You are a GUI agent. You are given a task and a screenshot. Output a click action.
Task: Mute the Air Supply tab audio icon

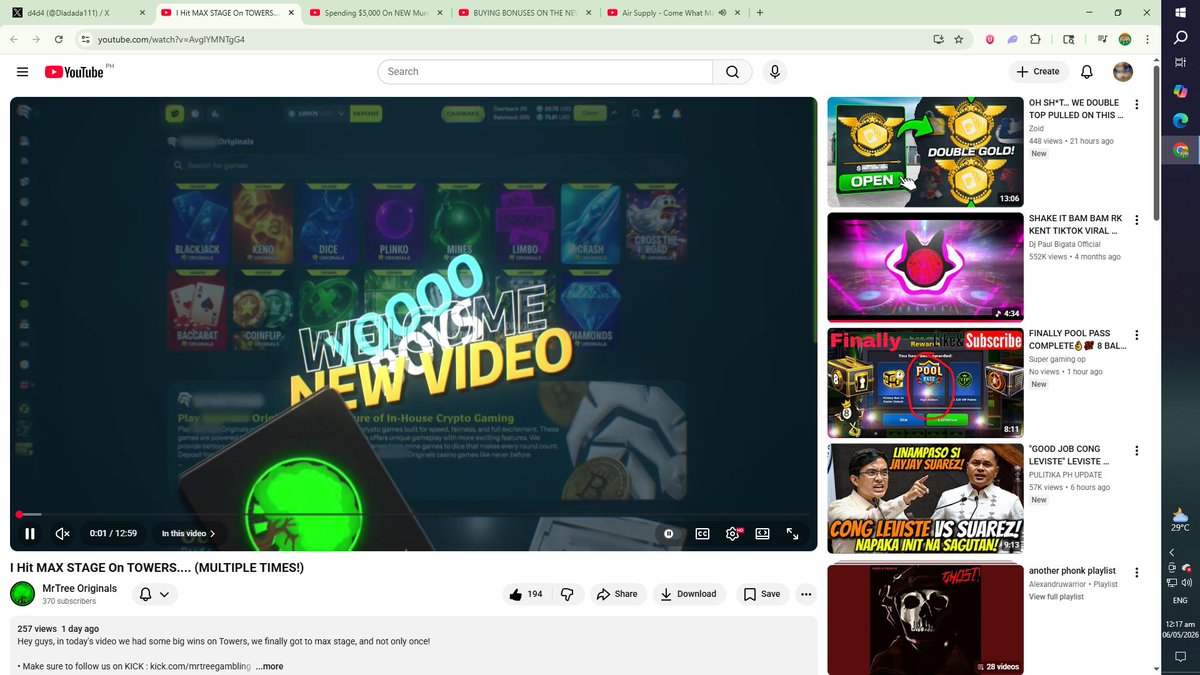[x=722, y=13]
